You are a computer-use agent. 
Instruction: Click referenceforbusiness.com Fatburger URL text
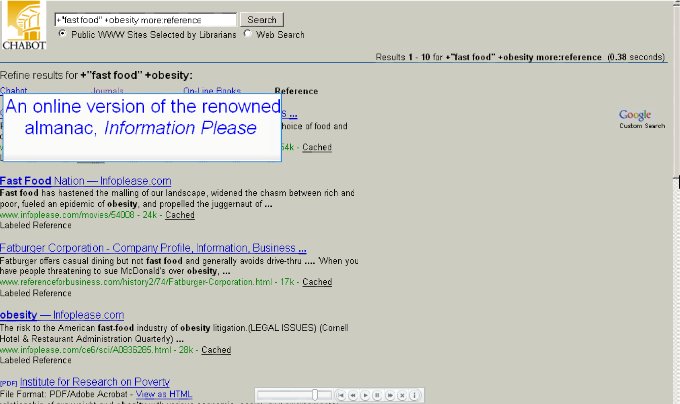(136, 282)
